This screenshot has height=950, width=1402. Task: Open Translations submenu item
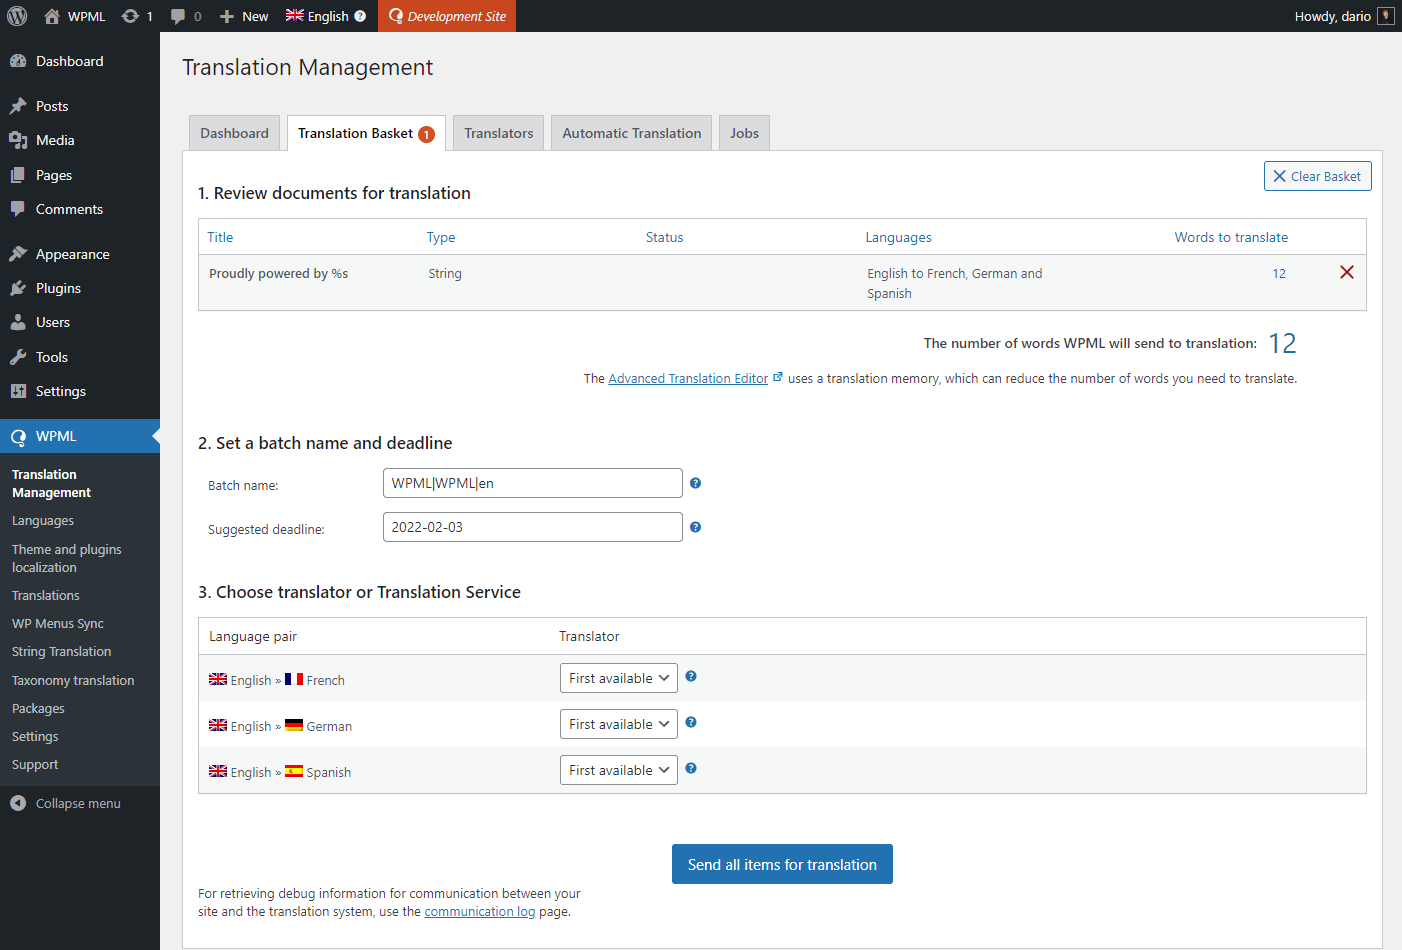point(46,595)
